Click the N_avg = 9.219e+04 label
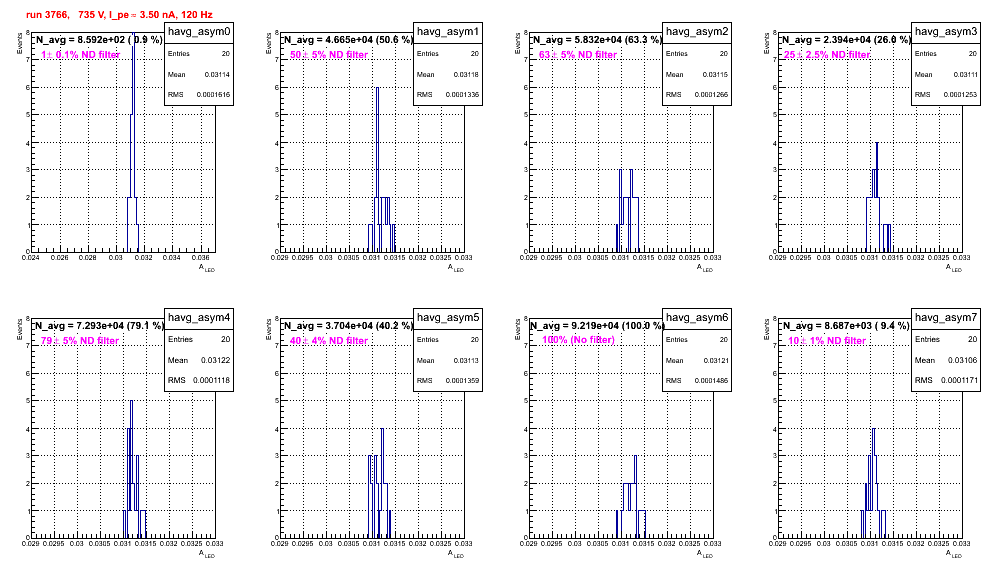Screen dimensions: 996x572 [596, 326]
